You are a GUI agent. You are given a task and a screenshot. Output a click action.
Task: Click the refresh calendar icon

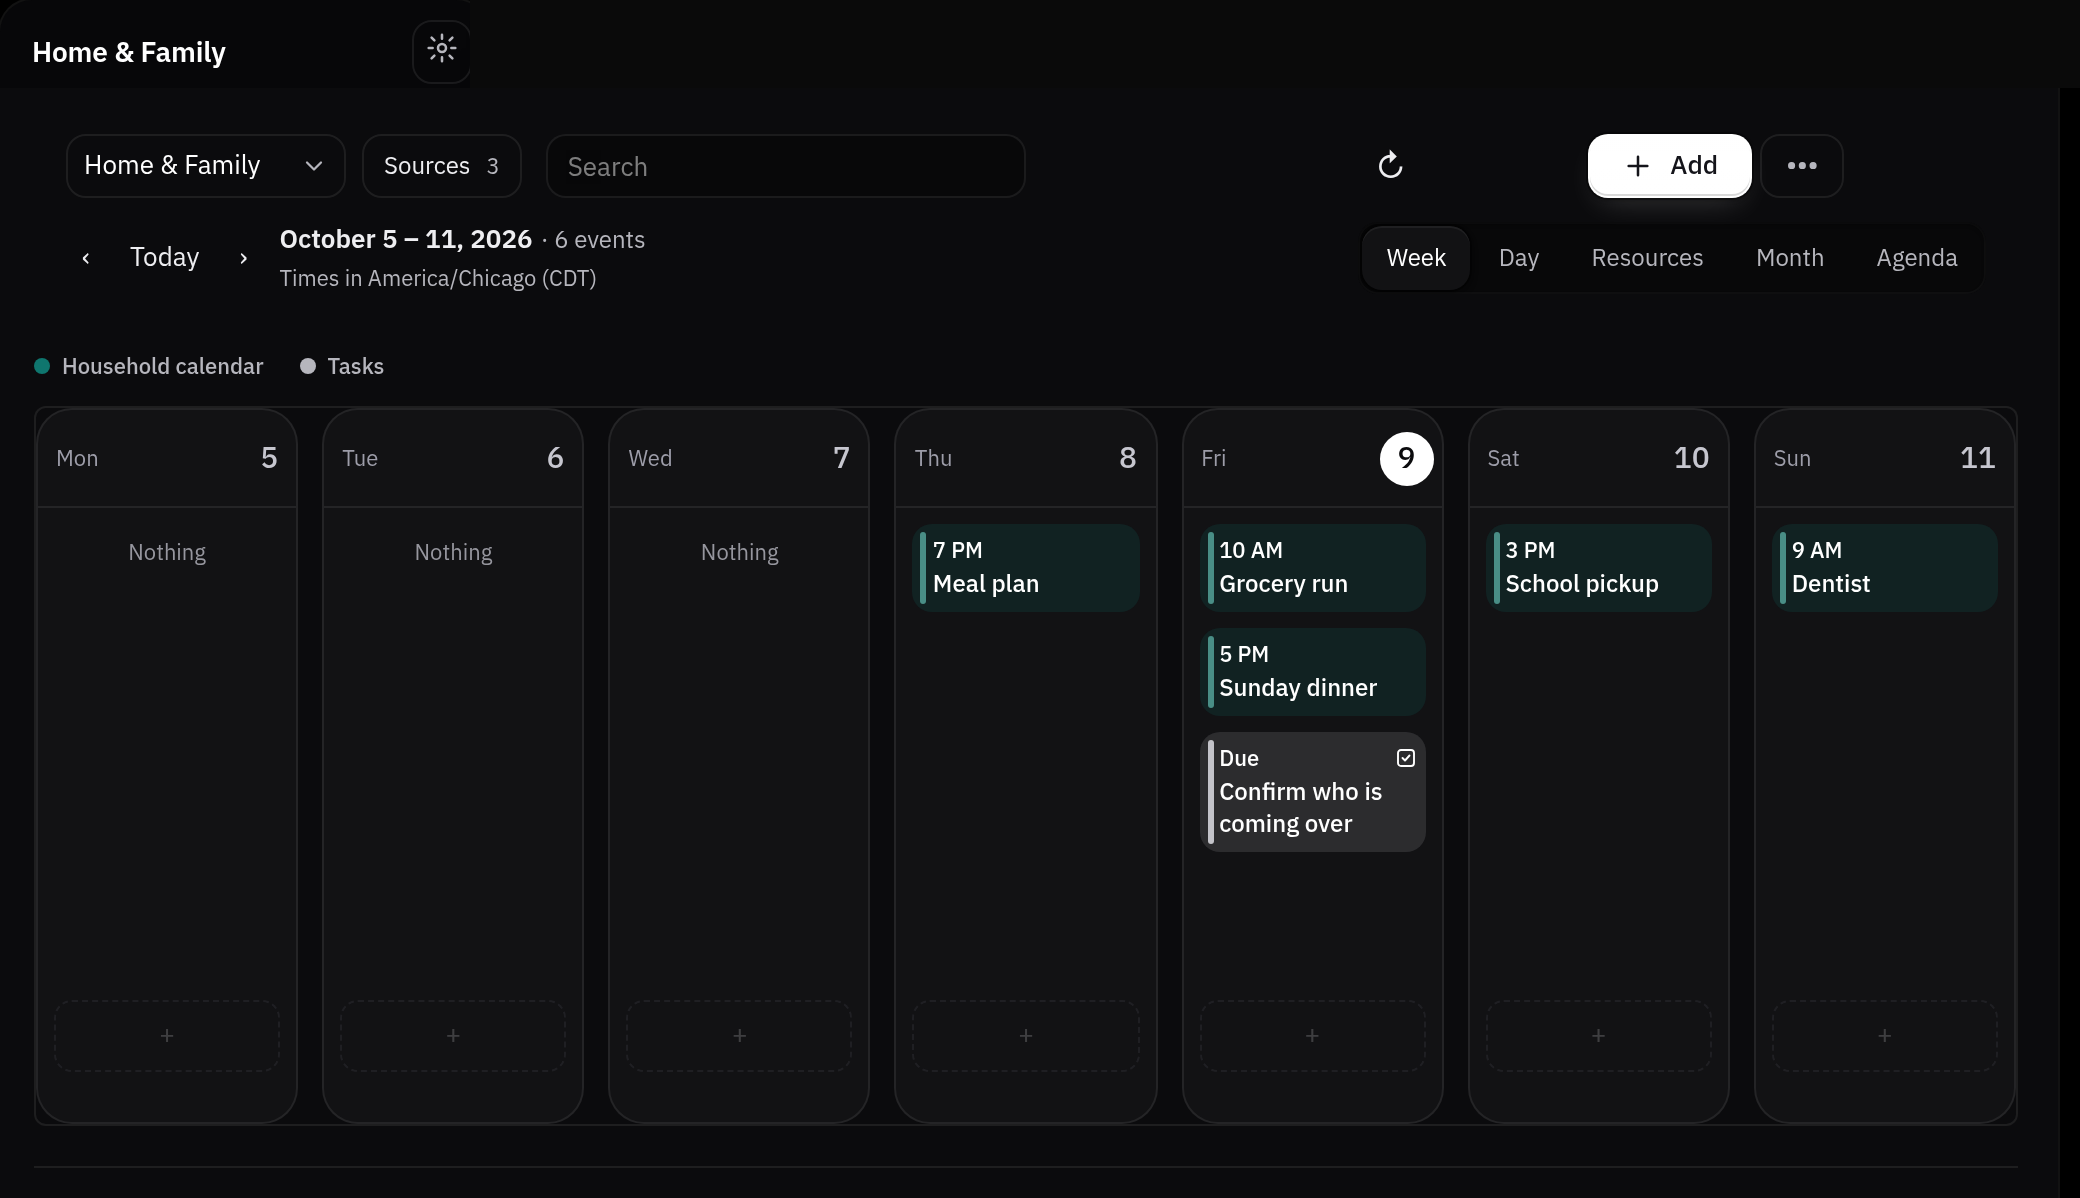pyautogui.click(x=1390, y=165)
